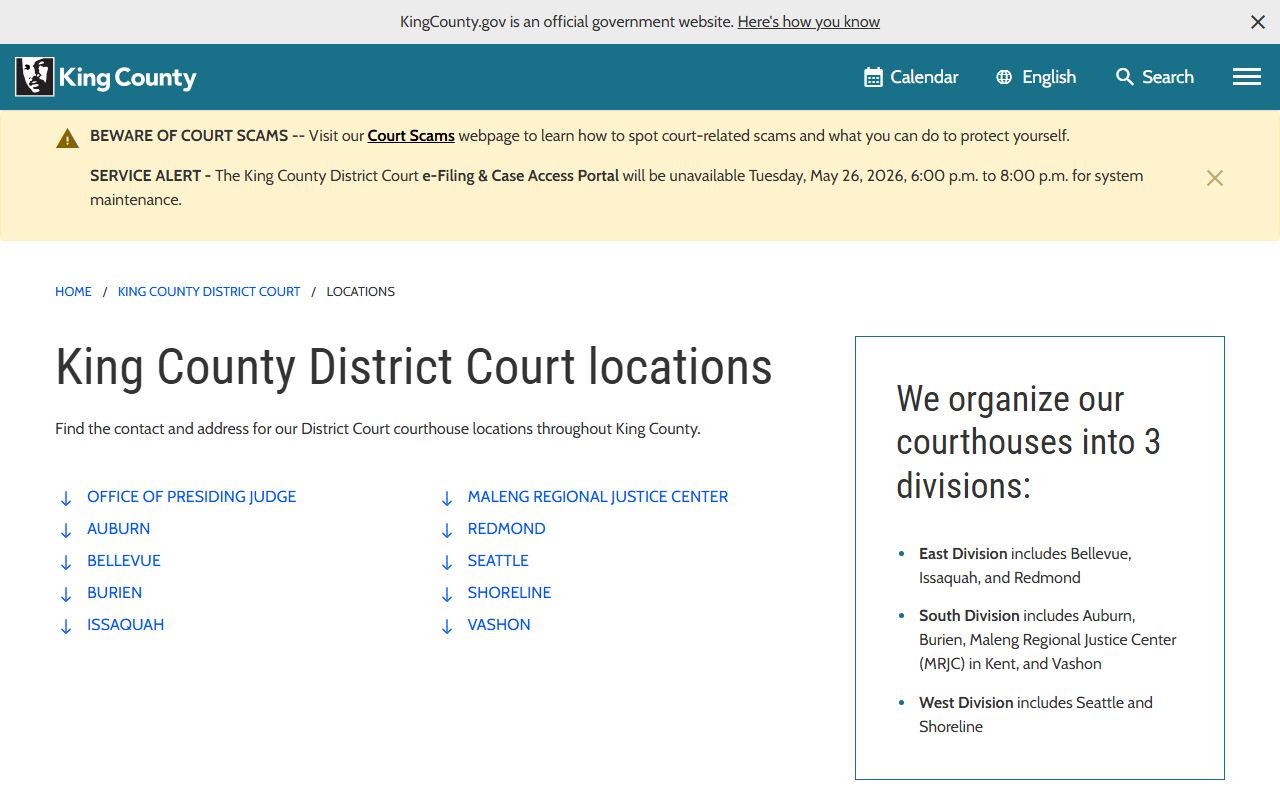This screenshot has width=1280, height=800.
Task: Click down arrow beside Office of Presiding Judge
Action: pos(66,498)
